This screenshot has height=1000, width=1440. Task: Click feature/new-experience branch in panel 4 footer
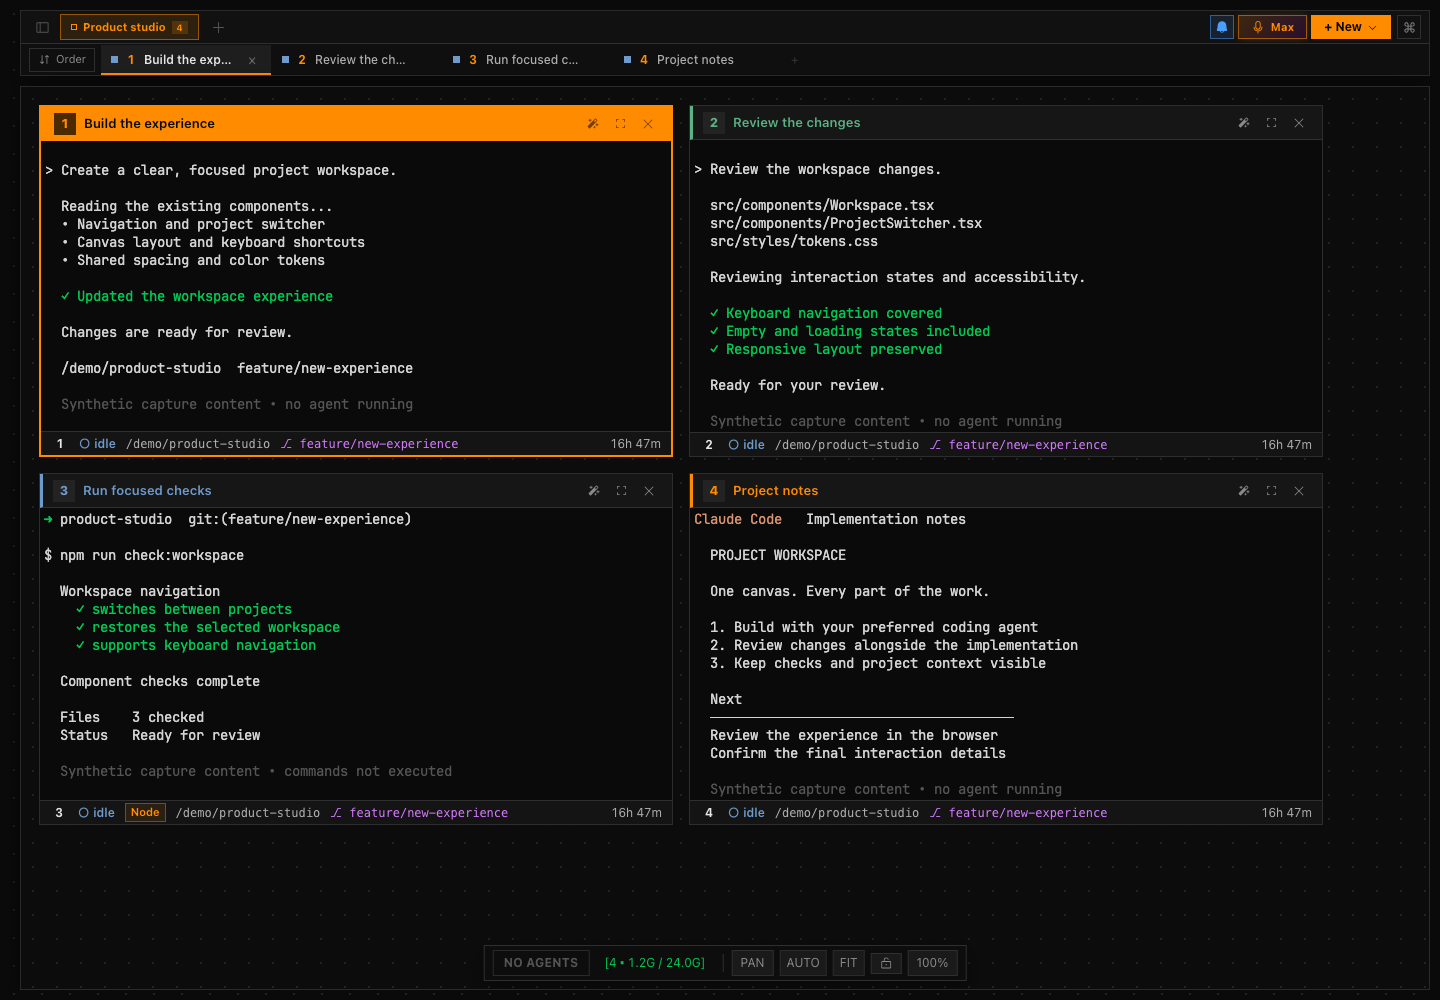point(1028,813)
